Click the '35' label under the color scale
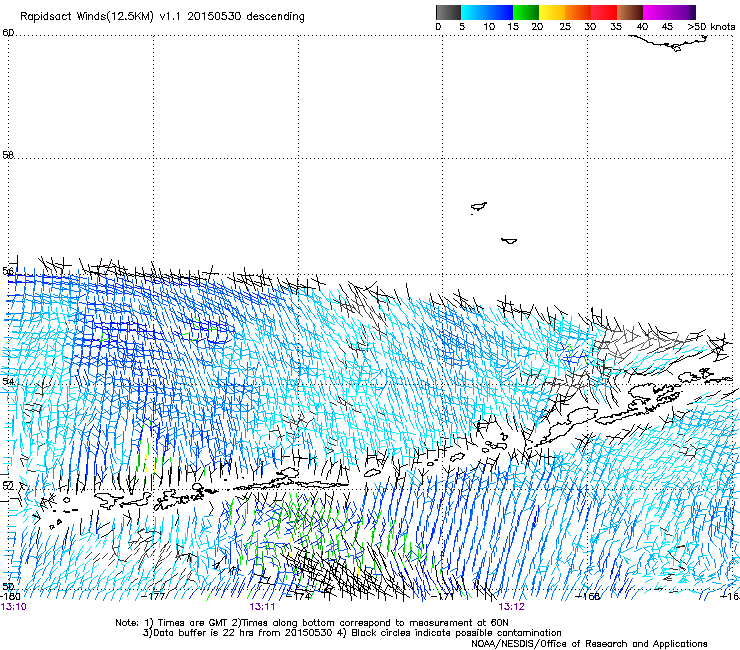 pyautogui.click(x=616, y=27)
